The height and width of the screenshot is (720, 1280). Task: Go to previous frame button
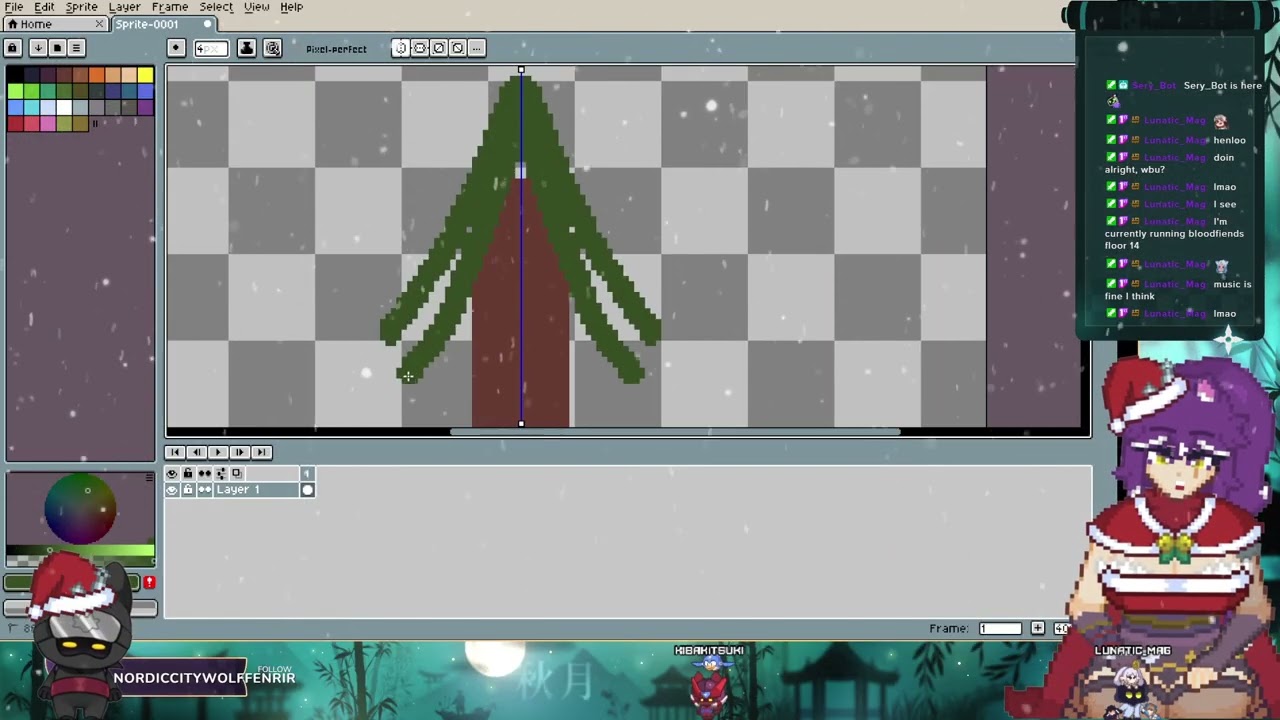196,452
